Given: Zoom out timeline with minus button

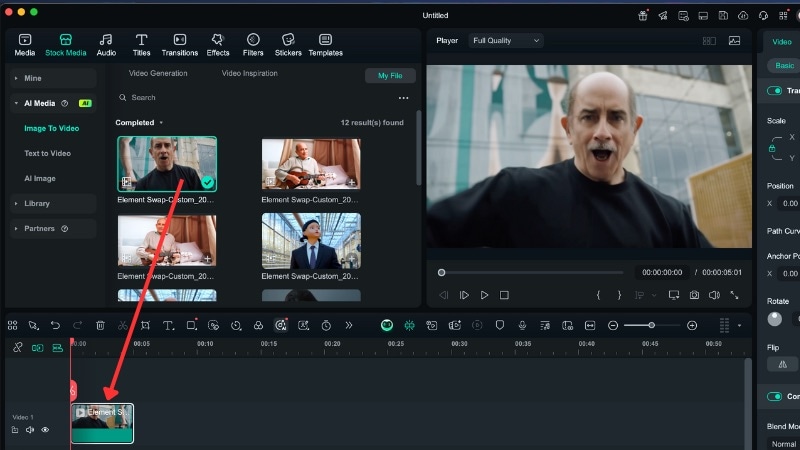Looking at the screenshot, I should click(613, 325).
